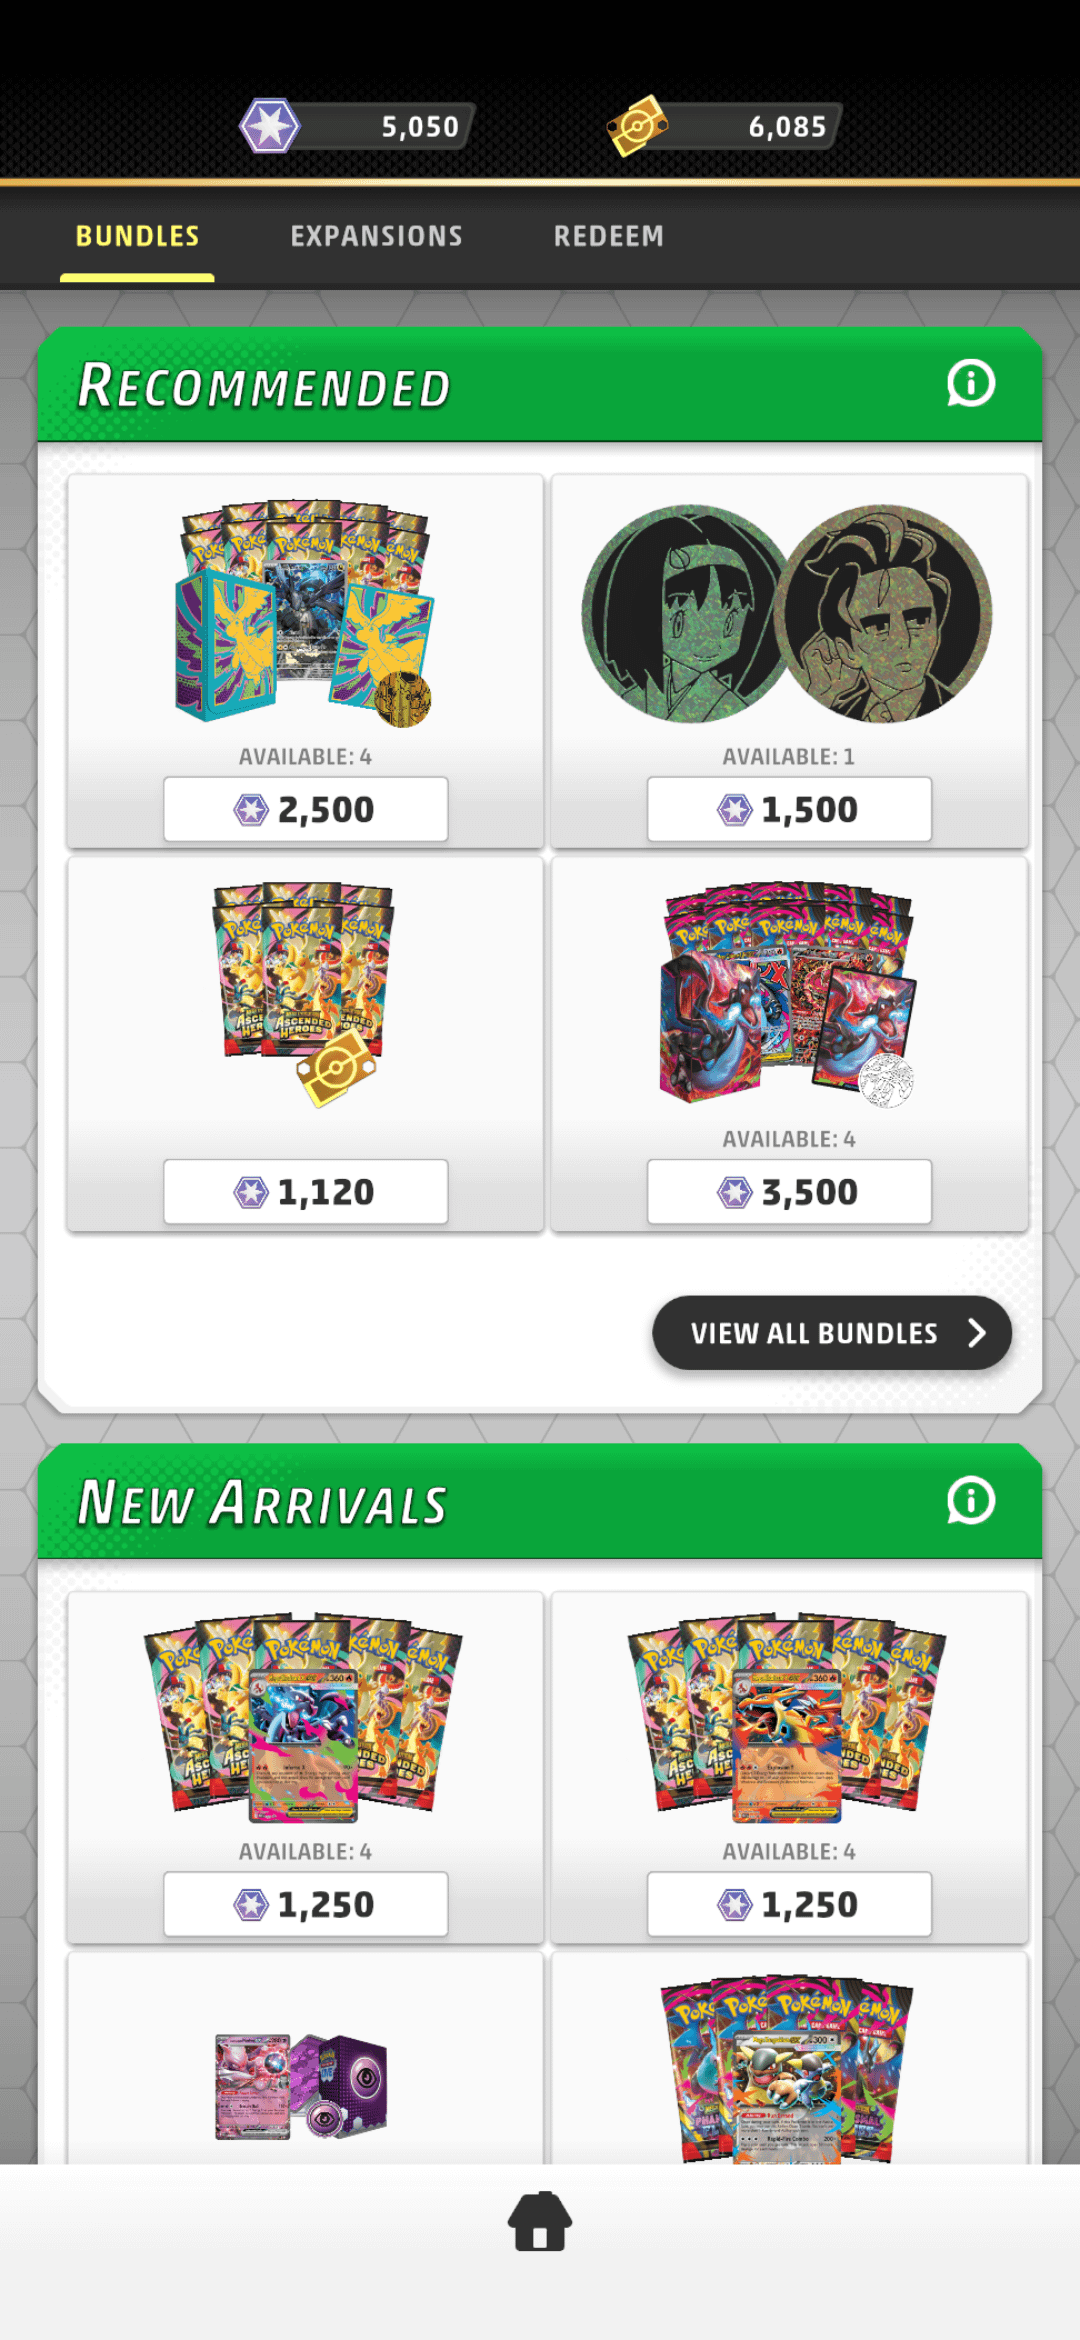The height and width of the screenshot is (2340, 1080).
Task: Click View All Bundles button
Action: [832, 1333]
